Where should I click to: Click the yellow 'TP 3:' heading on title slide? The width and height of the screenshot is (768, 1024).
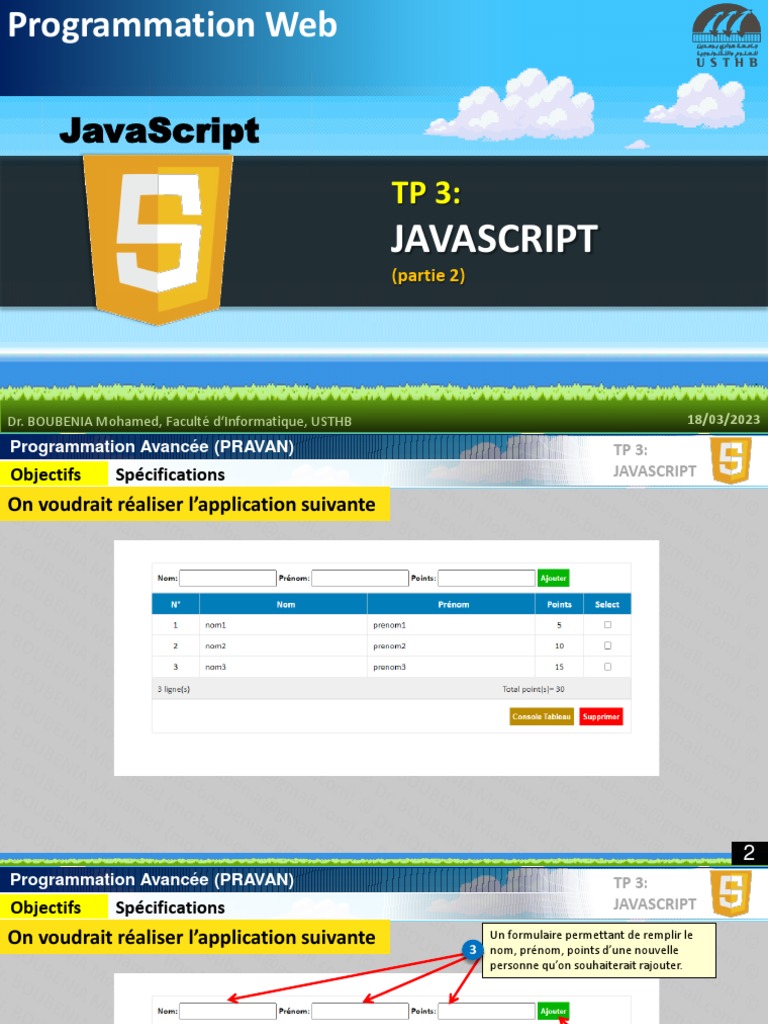(426, 193)
